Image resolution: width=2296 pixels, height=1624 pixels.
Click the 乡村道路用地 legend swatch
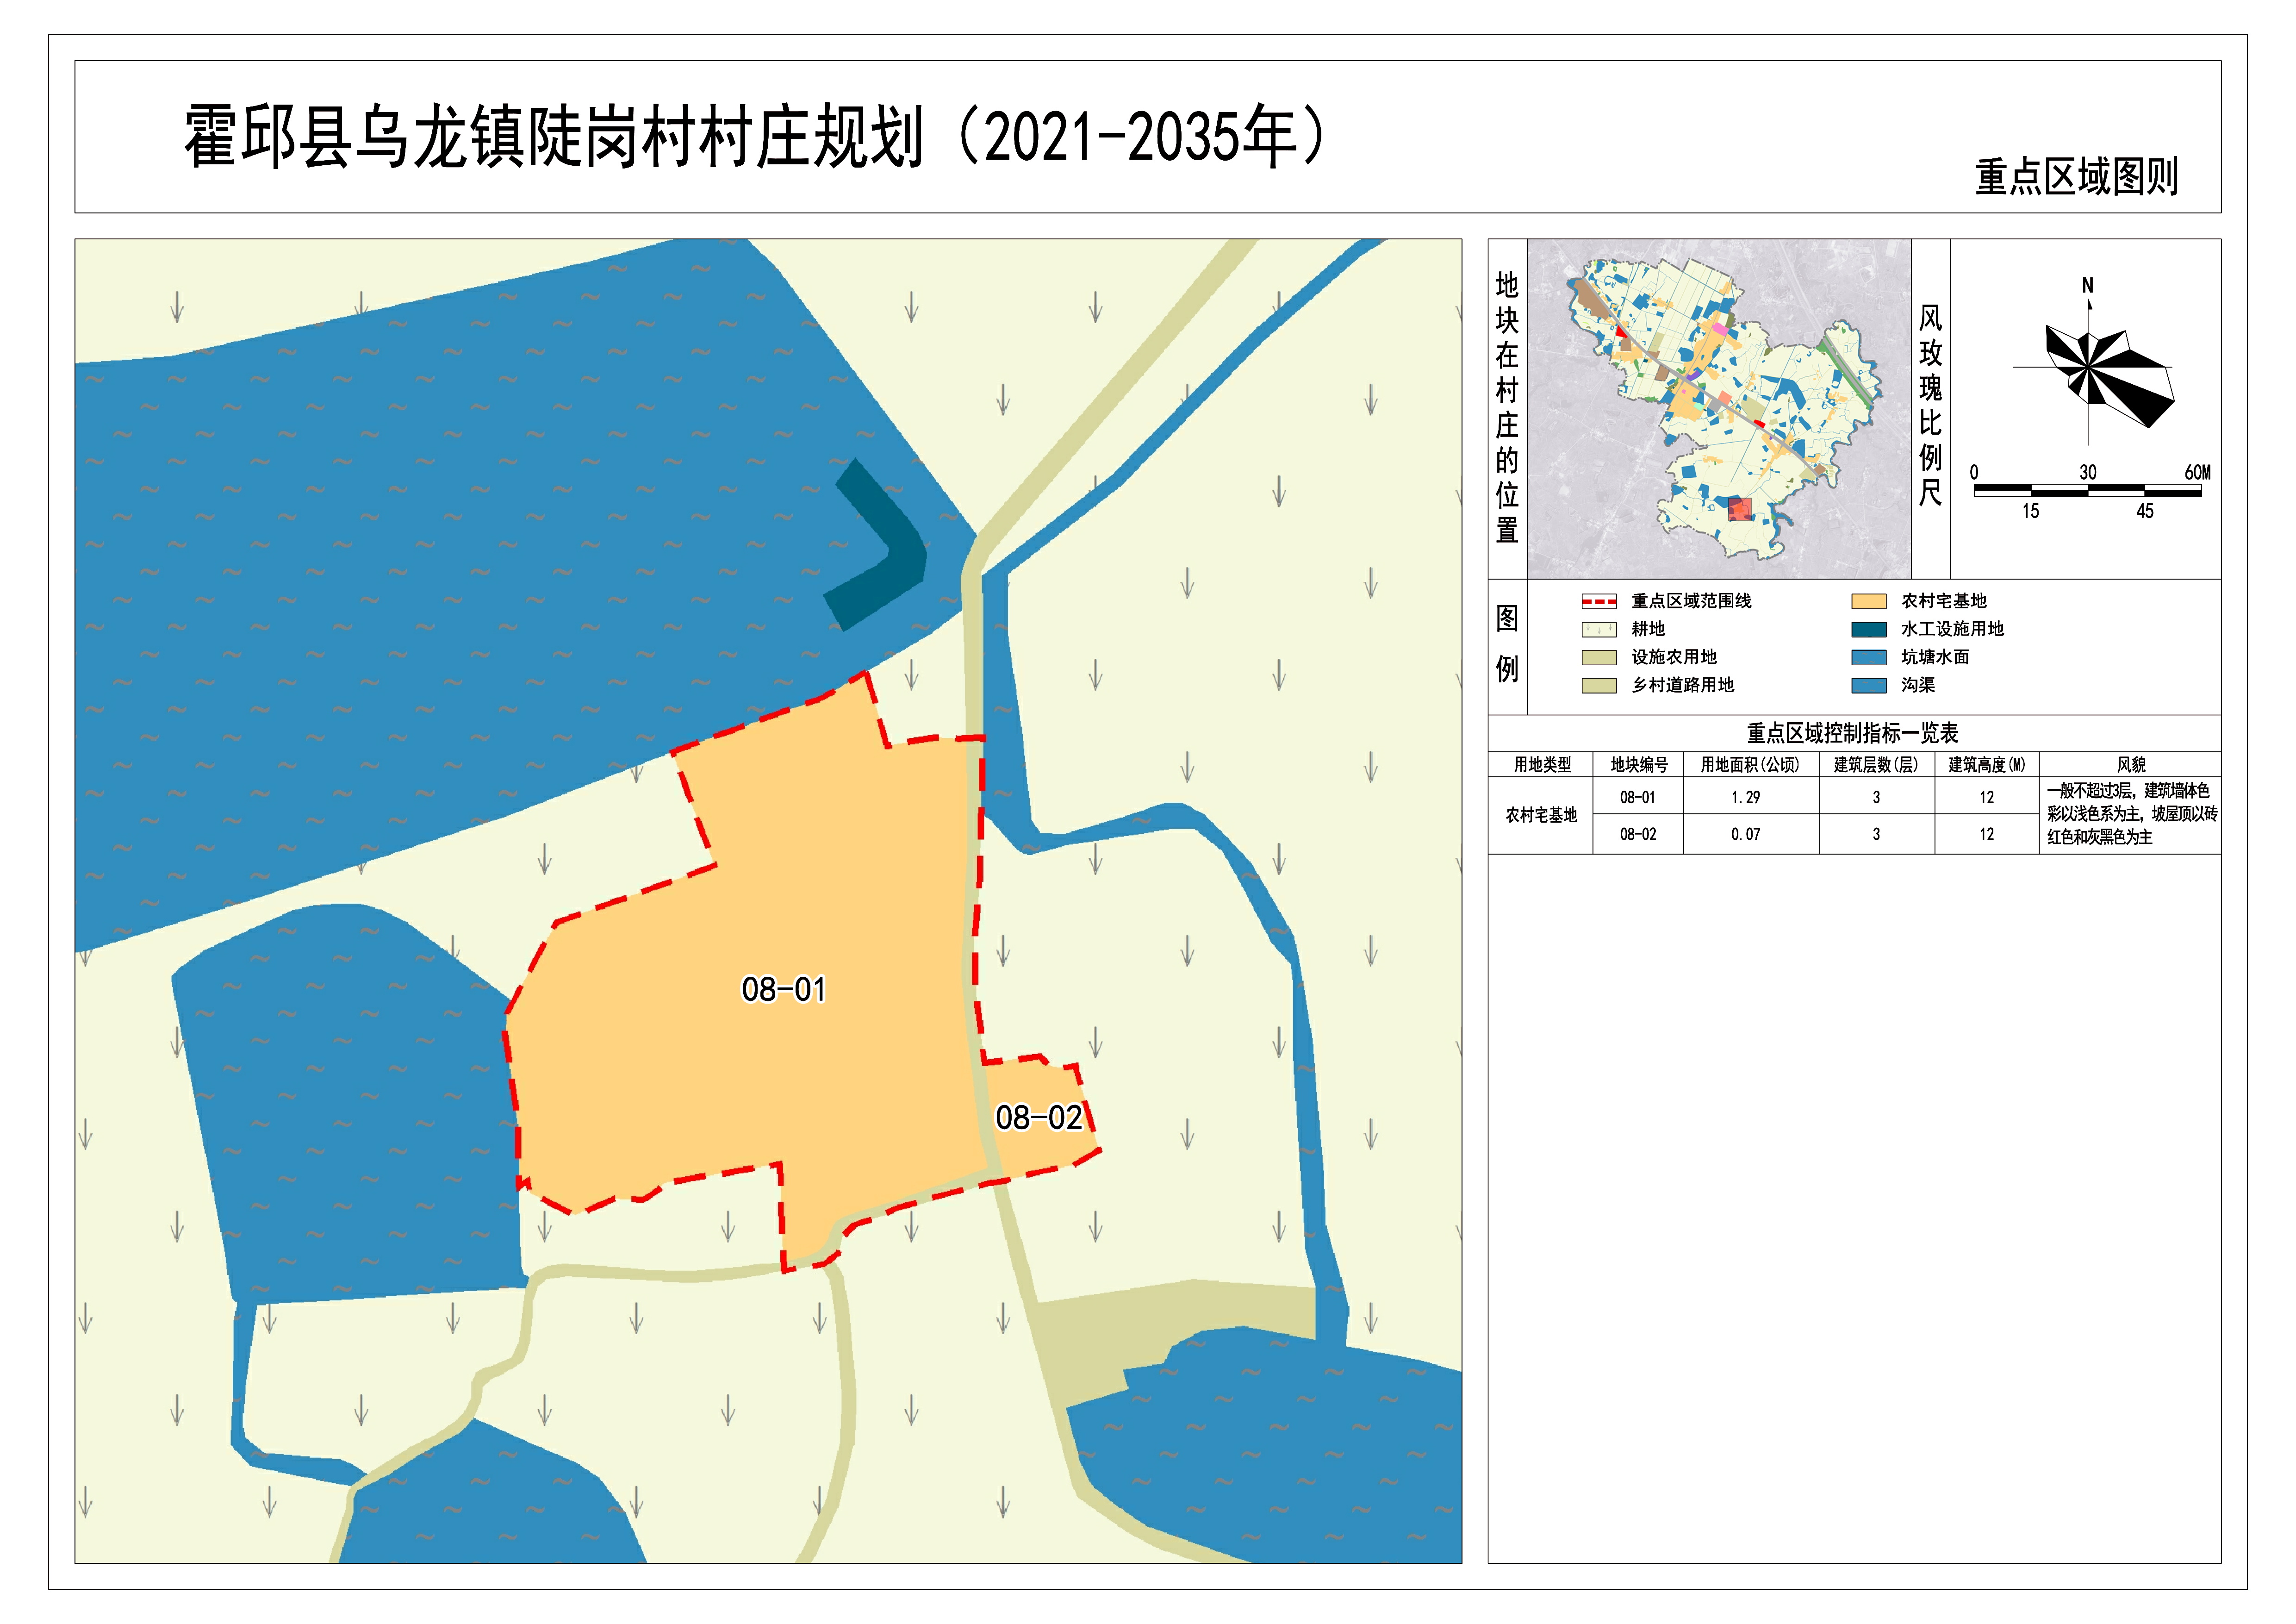[x=1598, y=685]
